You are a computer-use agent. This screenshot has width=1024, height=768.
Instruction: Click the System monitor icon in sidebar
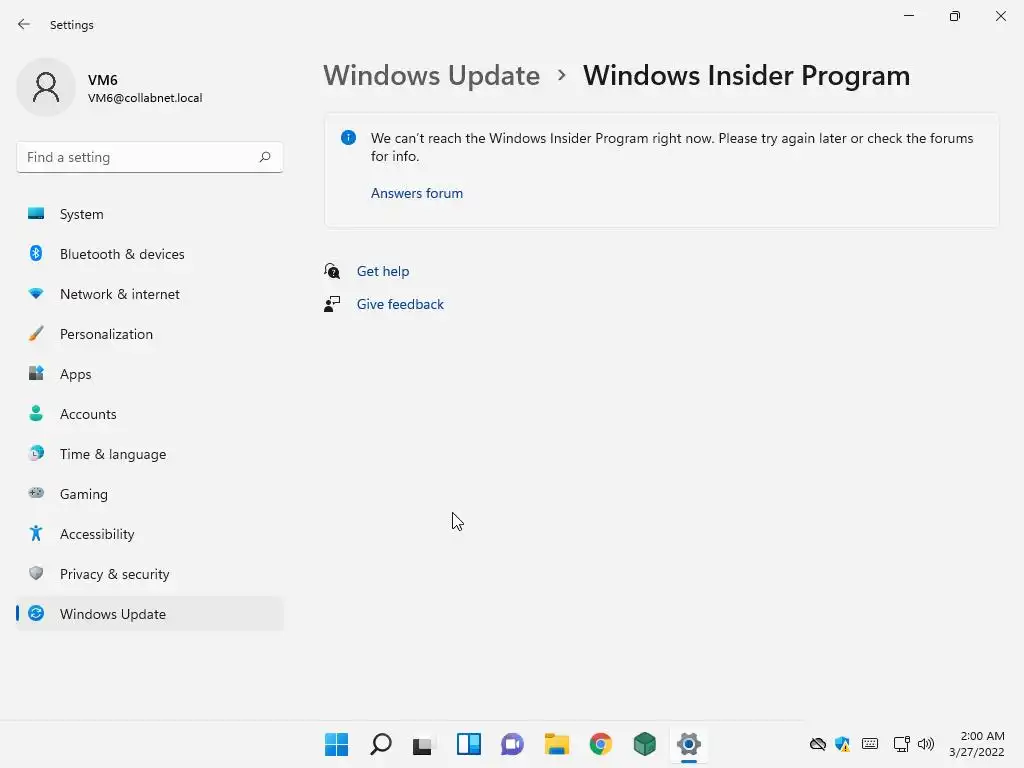(36, 214)
